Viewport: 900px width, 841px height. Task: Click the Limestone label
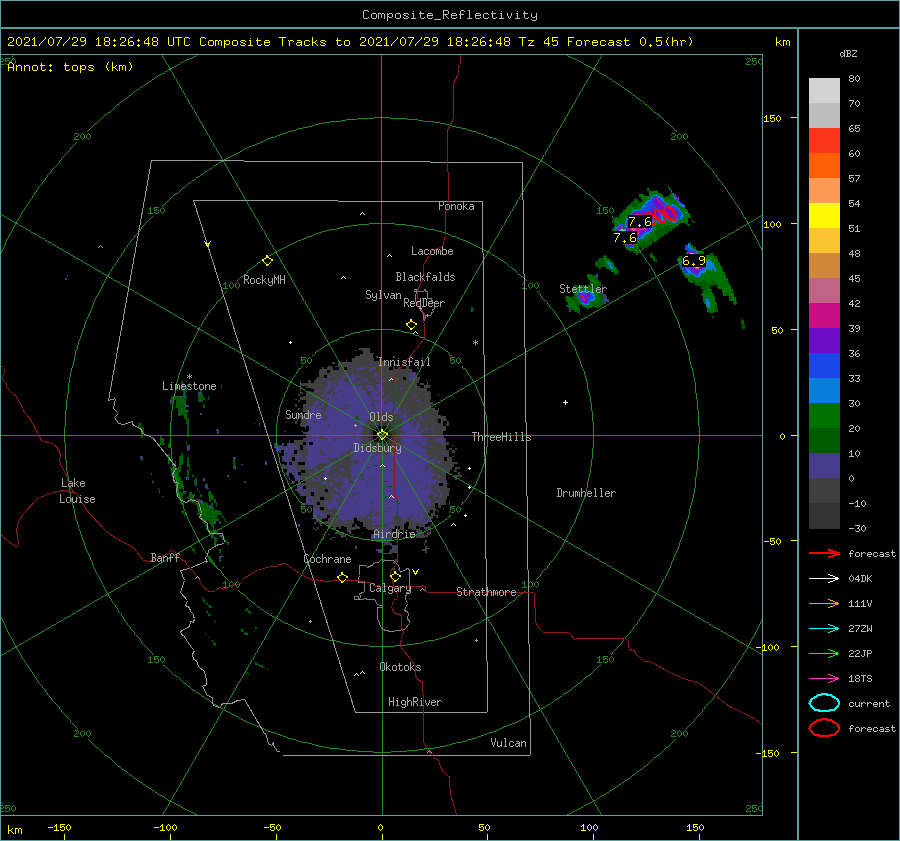[189, 386]
